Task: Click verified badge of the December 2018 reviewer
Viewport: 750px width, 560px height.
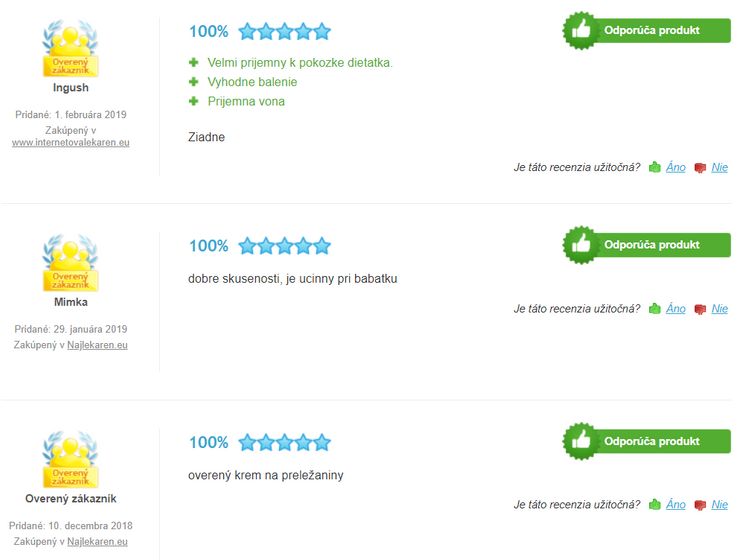Action: [70, 459]
